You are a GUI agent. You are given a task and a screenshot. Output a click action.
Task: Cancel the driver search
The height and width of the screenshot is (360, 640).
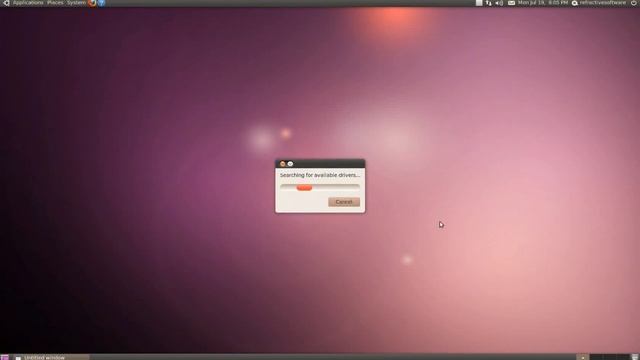pyautogui.click(x=344, y=202)
